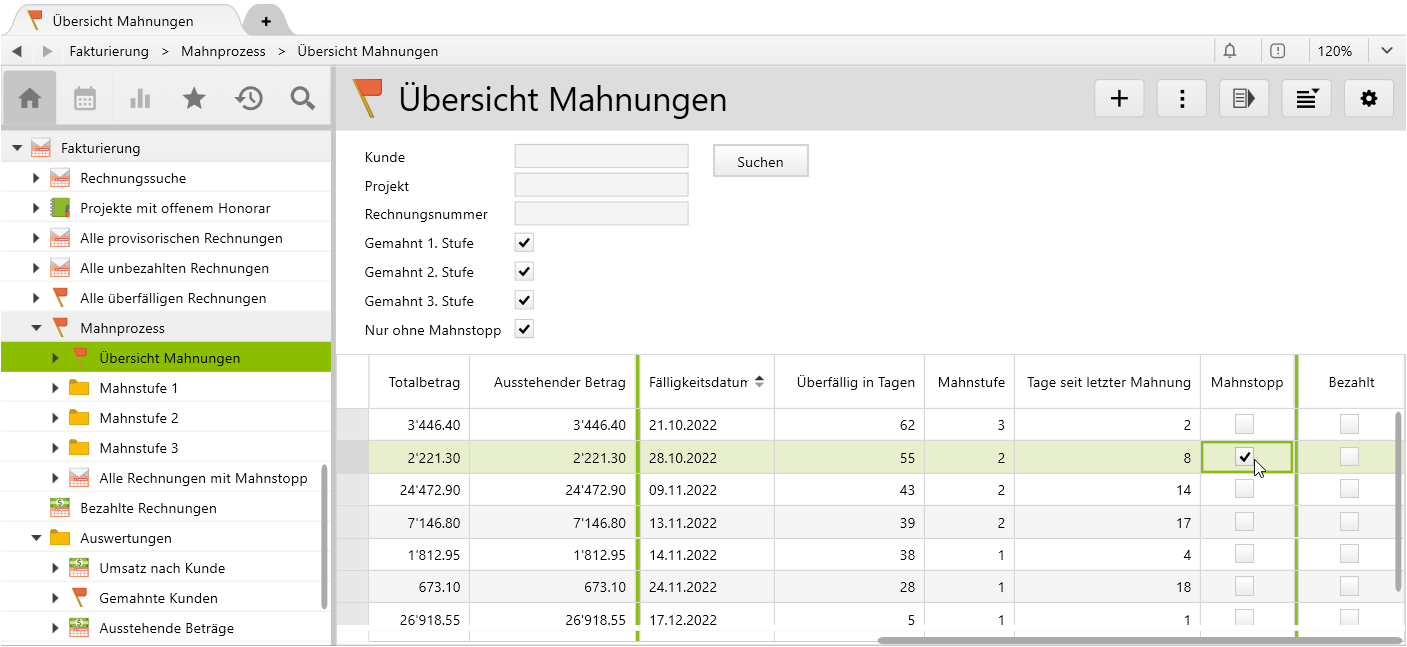Toggle Mahnstopp for the 2'221.30 invoice

coord(1244,457)
